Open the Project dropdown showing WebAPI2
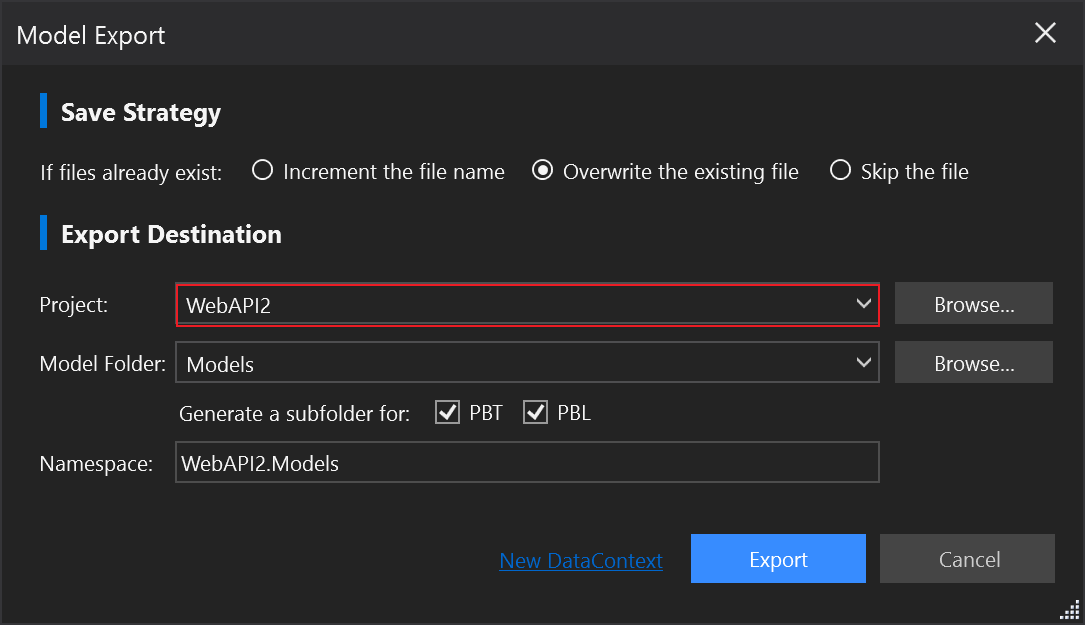 point(527,305)
